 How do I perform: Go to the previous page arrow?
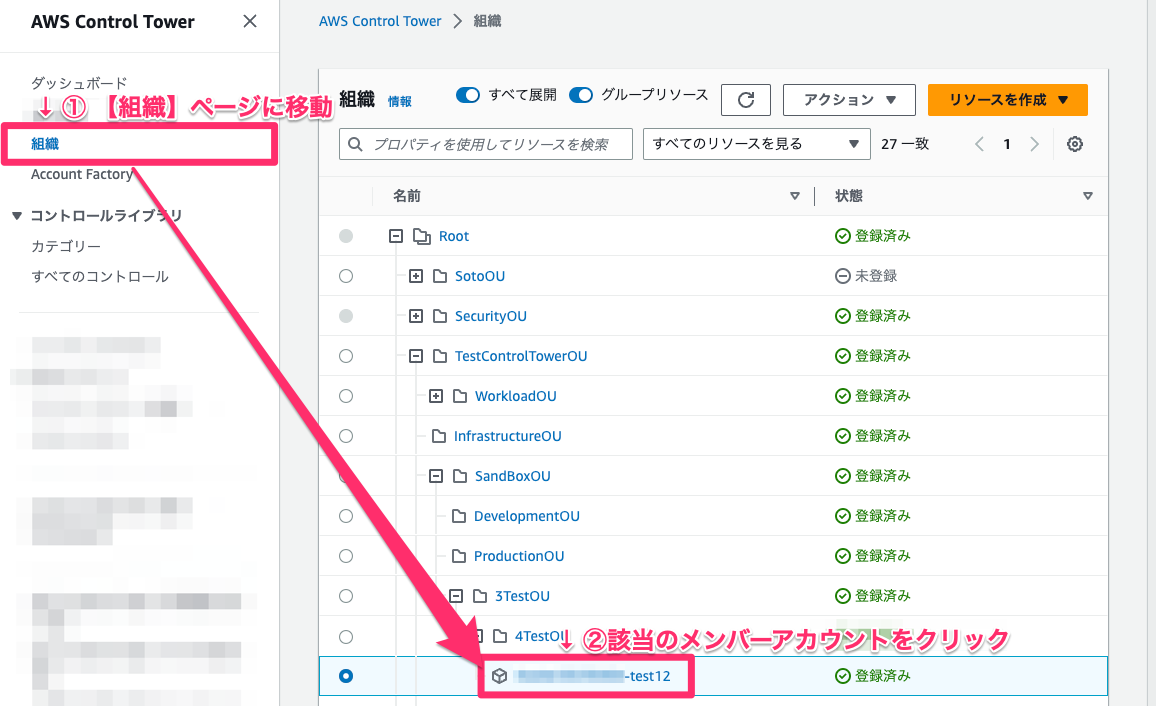pyautogui.click(x=979, y=144)
